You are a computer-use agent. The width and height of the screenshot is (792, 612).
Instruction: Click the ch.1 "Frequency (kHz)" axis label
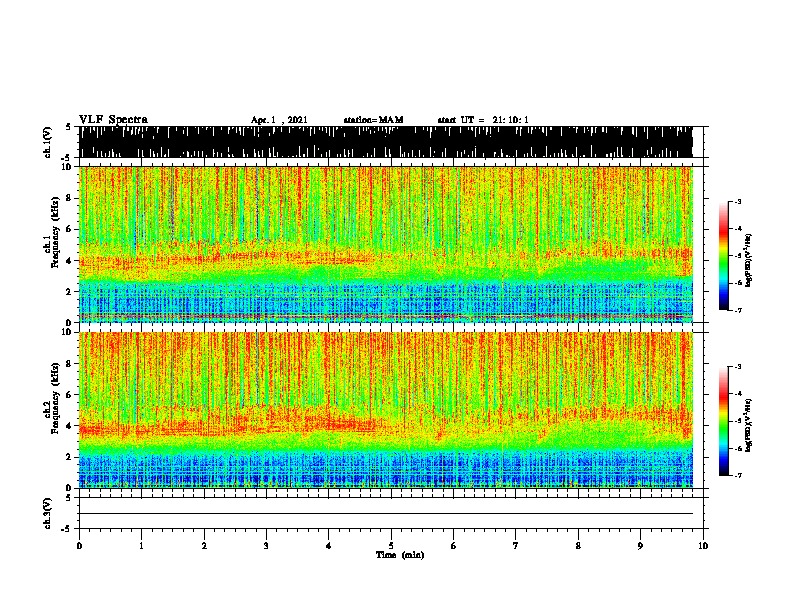(55, 233)
